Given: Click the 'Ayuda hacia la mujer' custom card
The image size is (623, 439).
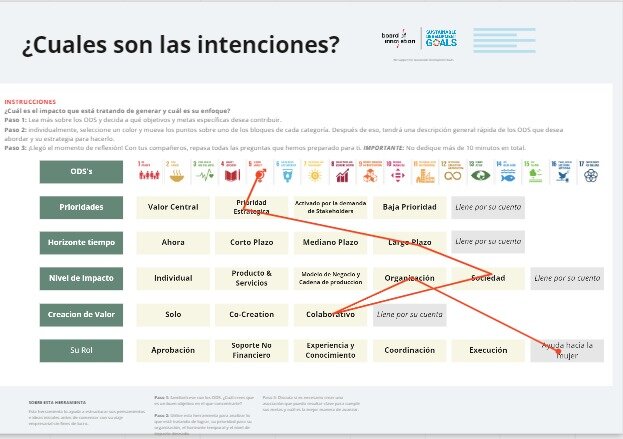Looking at the screenshot, I should pyautogui.click(x=567, y=350).
